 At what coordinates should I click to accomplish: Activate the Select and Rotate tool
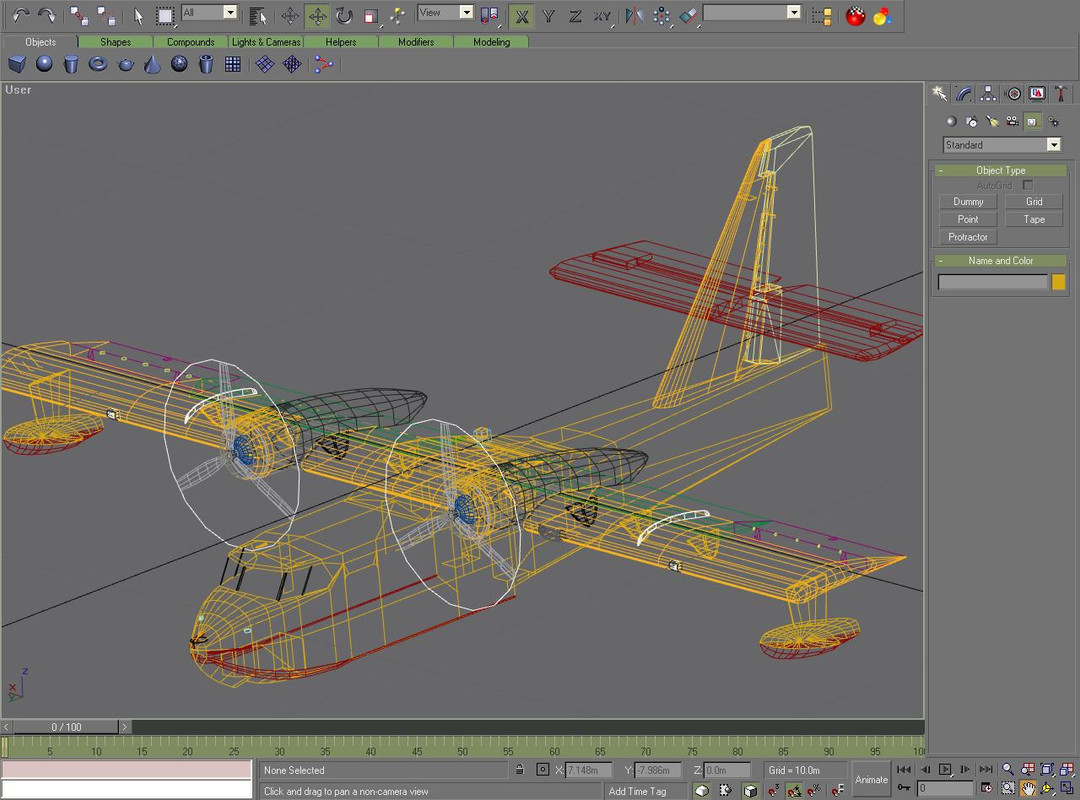click(344, 15)
